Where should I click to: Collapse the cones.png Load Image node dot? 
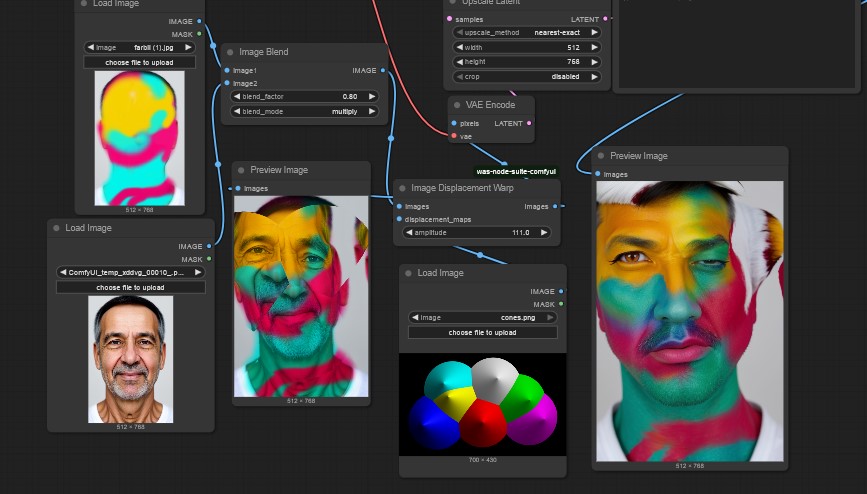pos(408,273)
